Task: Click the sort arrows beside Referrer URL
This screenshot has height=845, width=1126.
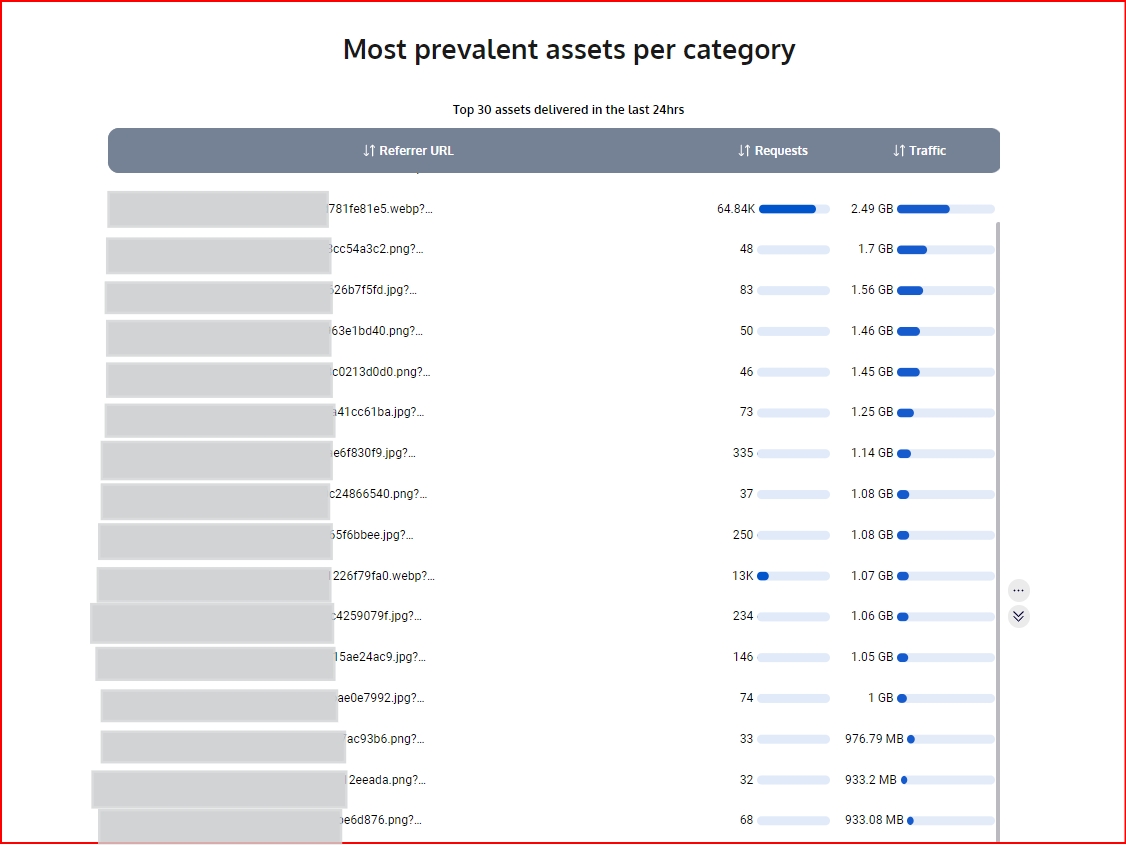Action: point(370,151)
